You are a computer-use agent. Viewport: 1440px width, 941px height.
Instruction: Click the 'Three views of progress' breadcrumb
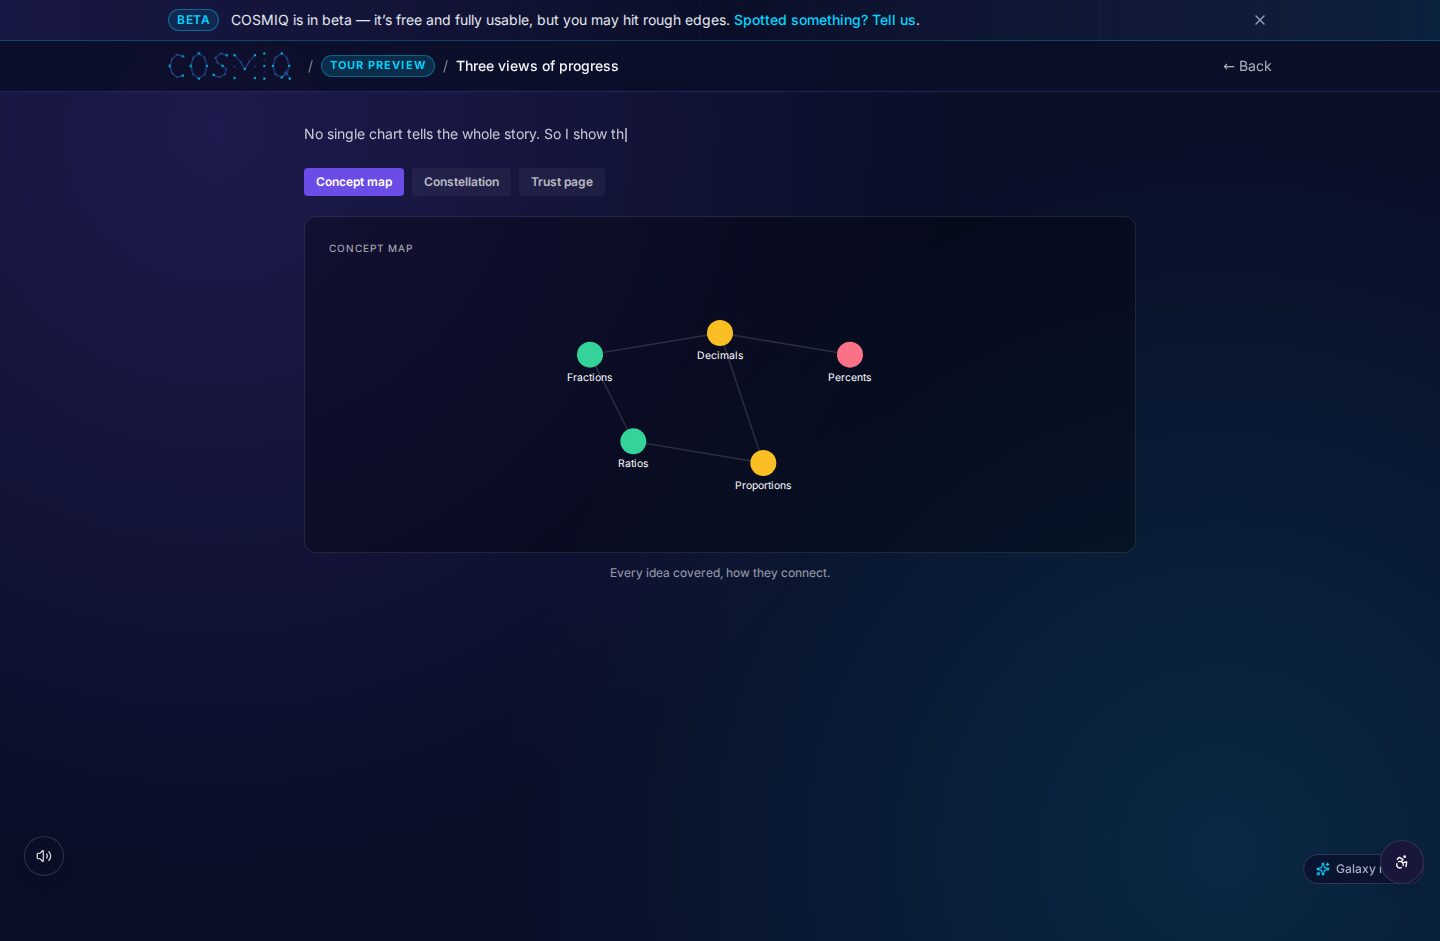537,66
